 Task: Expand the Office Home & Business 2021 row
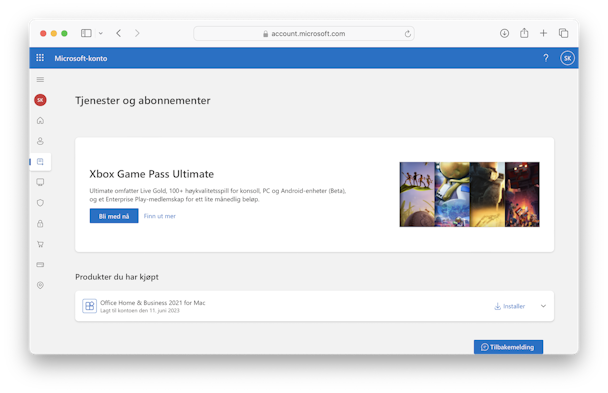(543, 306)
